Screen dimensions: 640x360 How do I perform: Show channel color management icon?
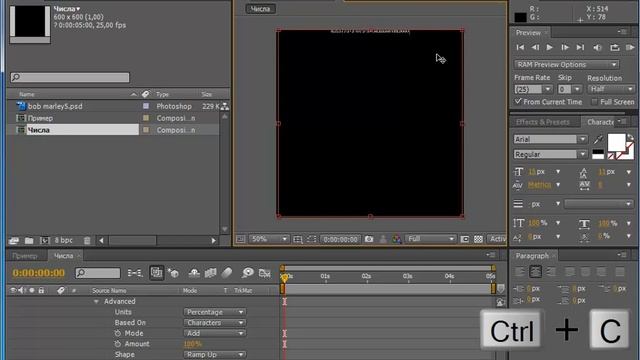(x=397, y=239)
